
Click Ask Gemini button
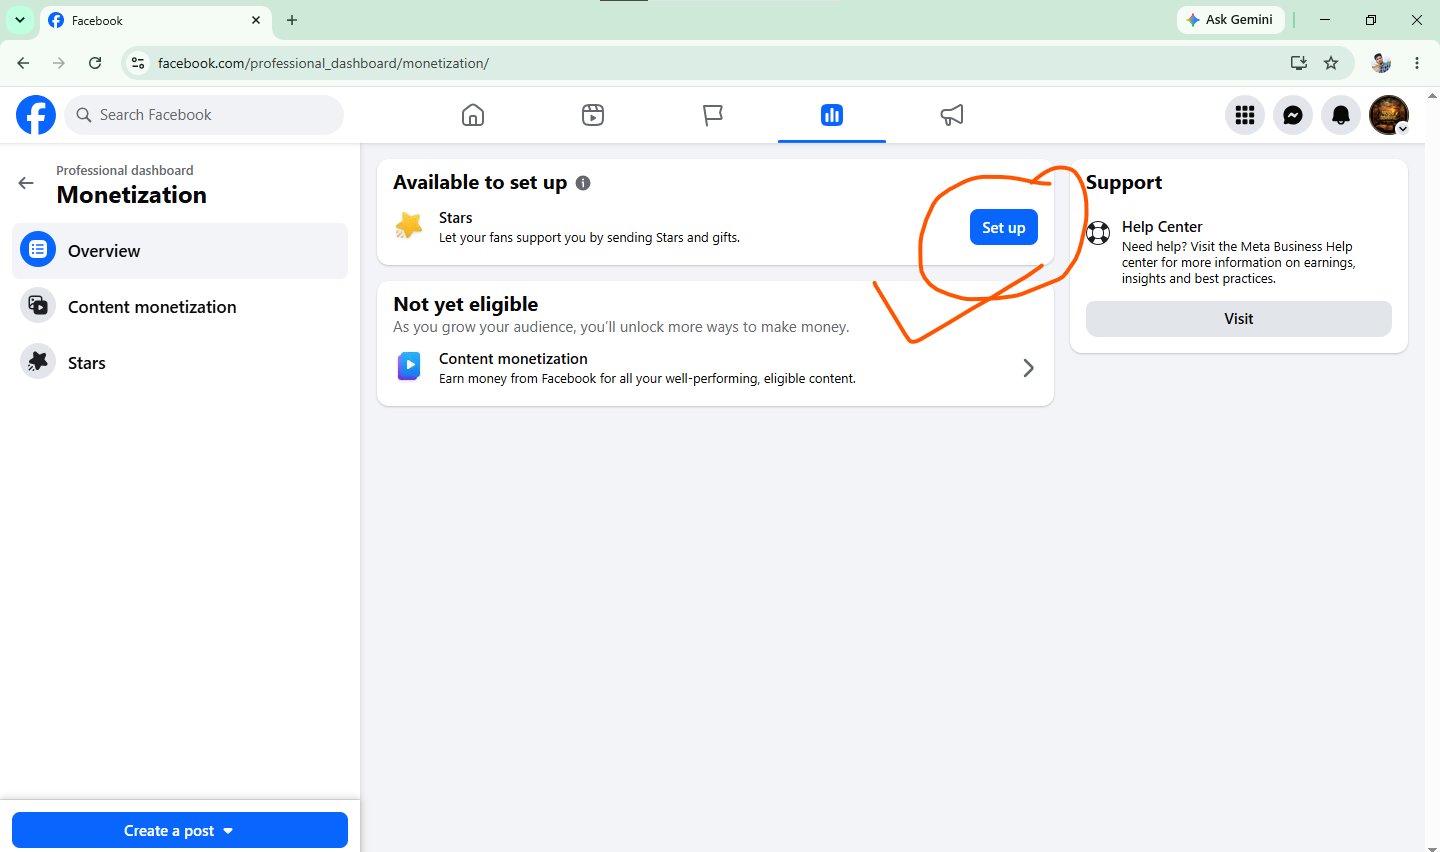pos(1230,20)
